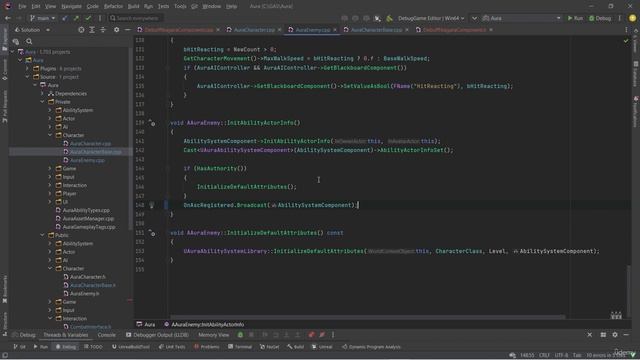Click the AAuraEnemy::InitAbilityActorInfo breadcrumb
This screenshot has width=640, height=360.
coord(204,324)
